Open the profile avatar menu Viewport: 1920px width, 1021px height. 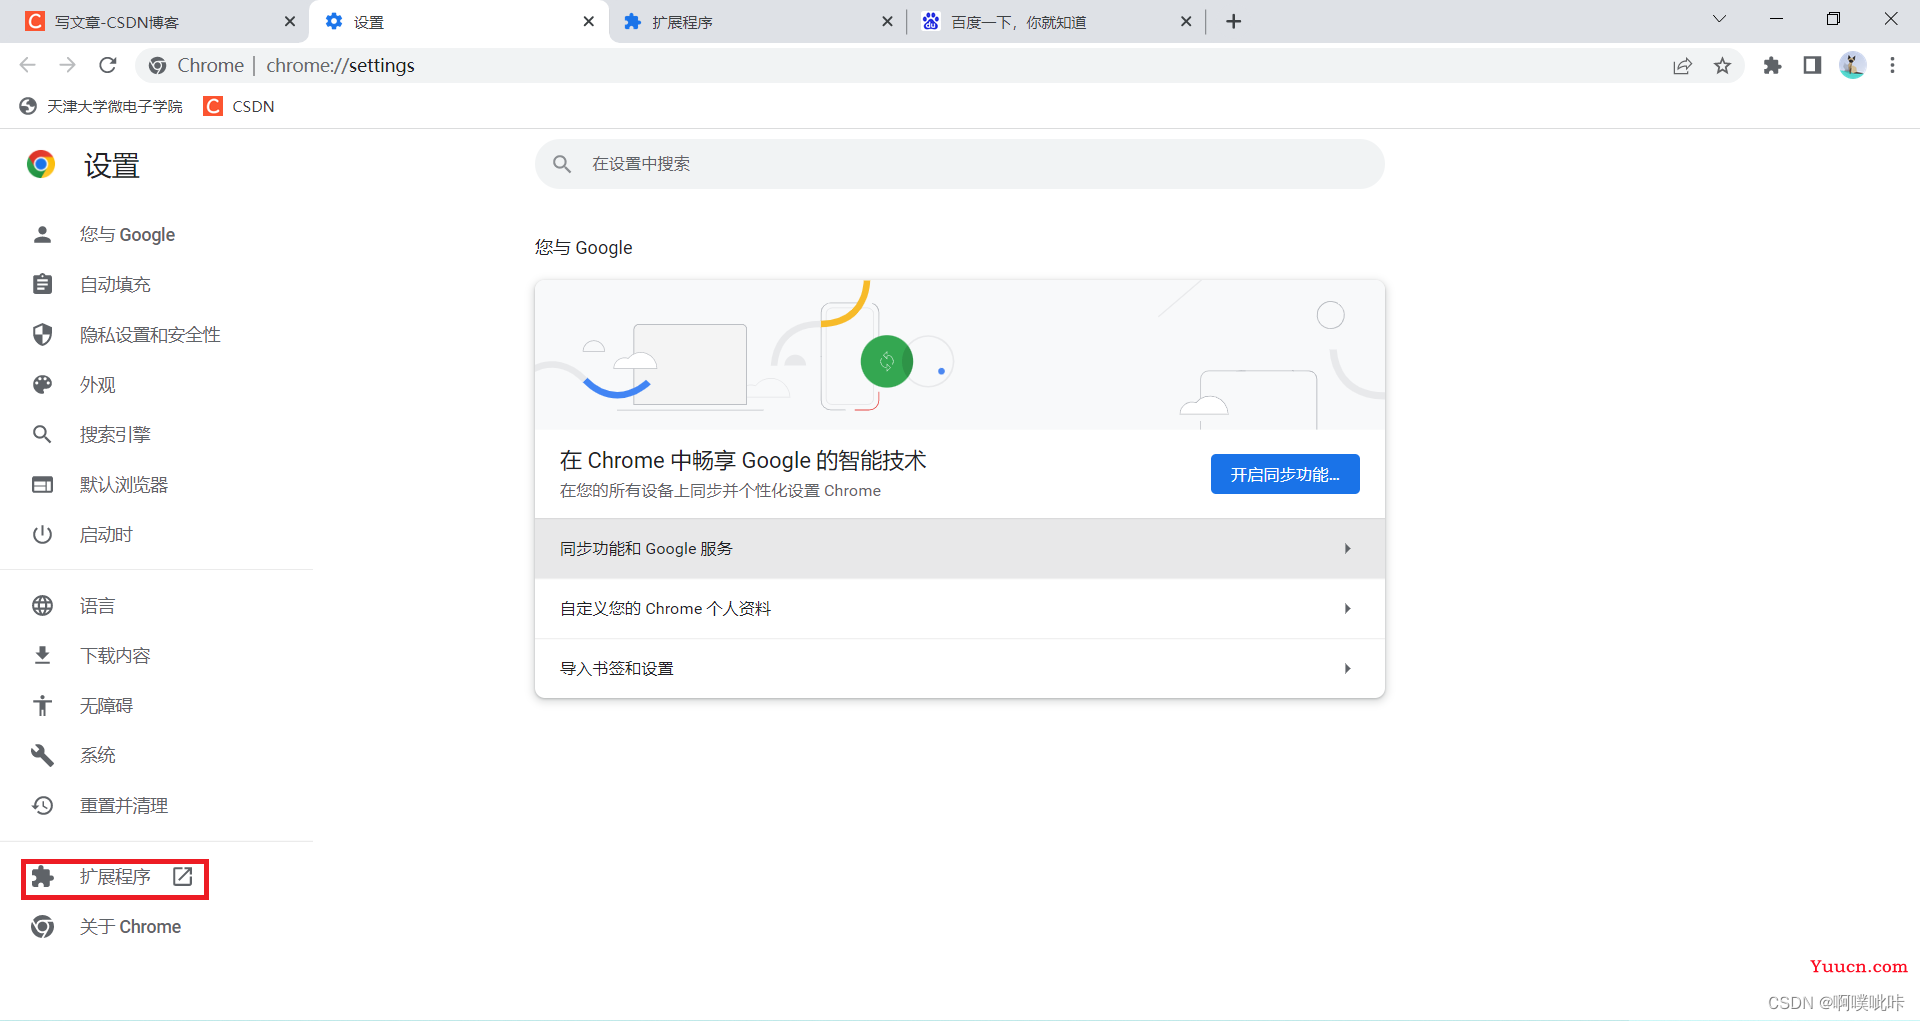coord(1852,66)
